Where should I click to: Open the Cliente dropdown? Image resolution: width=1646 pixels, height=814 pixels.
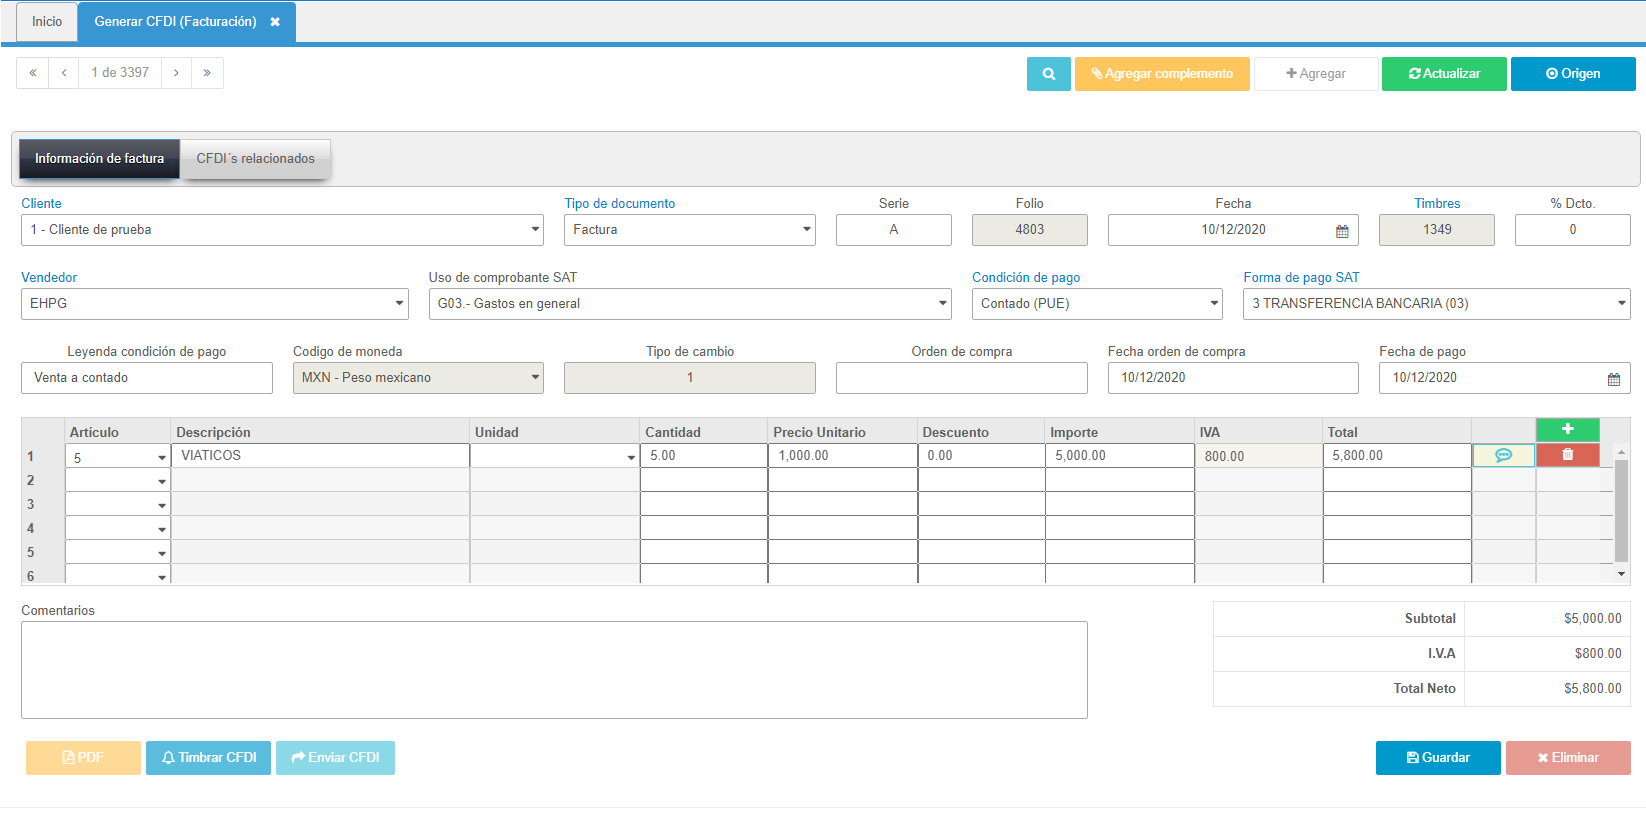point(282,230)
